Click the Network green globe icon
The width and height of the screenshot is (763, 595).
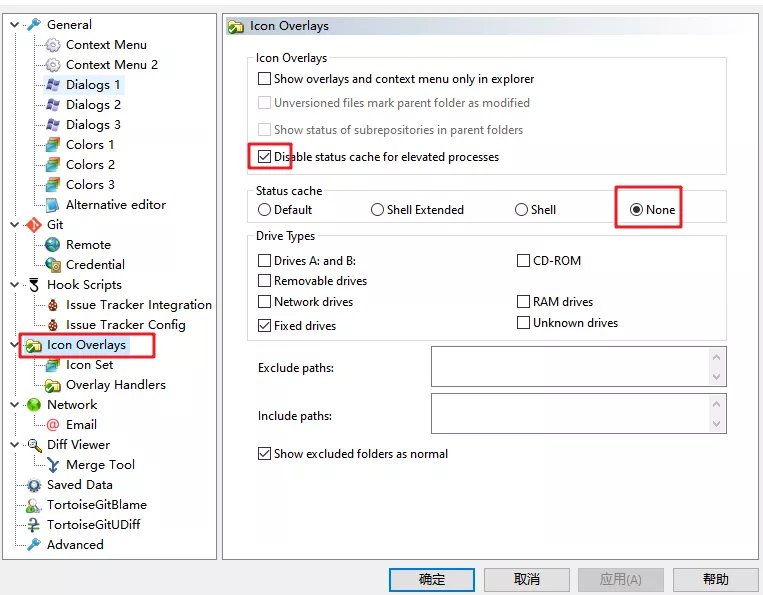click(34, 405)
